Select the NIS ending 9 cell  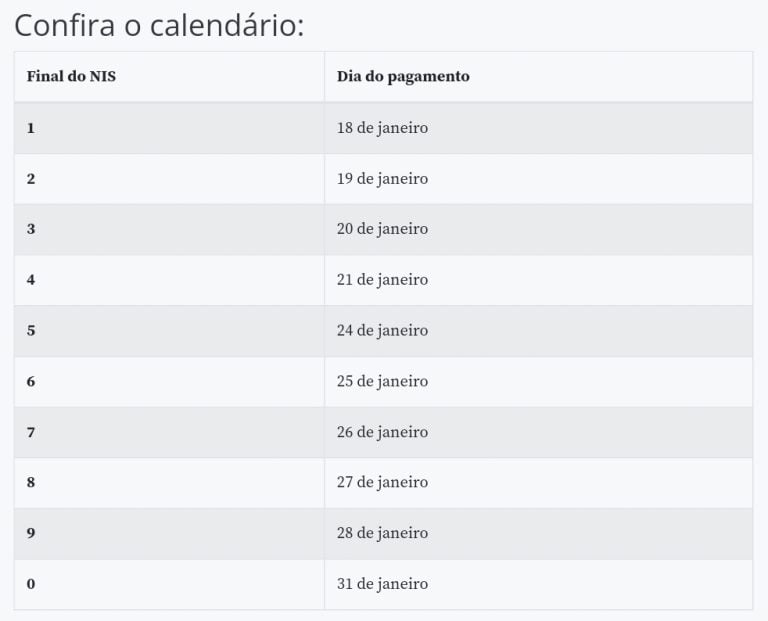(169, 534)
